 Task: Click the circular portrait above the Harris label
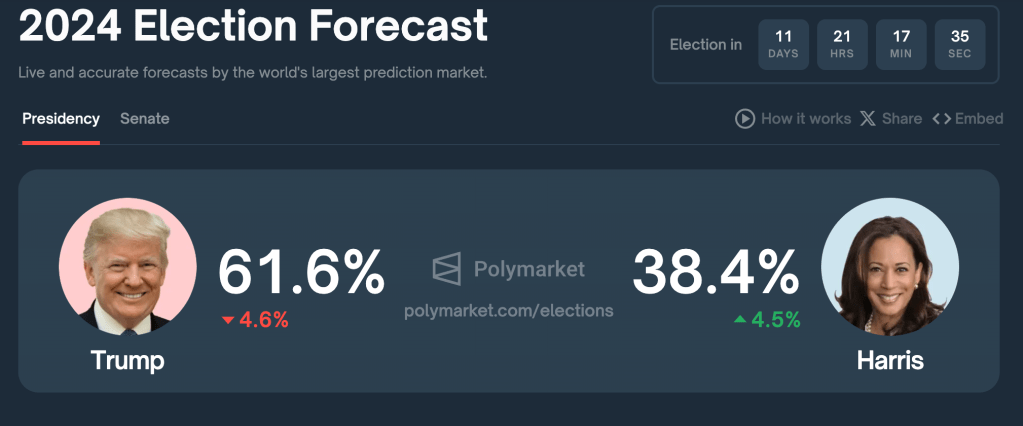pos(890,266)
